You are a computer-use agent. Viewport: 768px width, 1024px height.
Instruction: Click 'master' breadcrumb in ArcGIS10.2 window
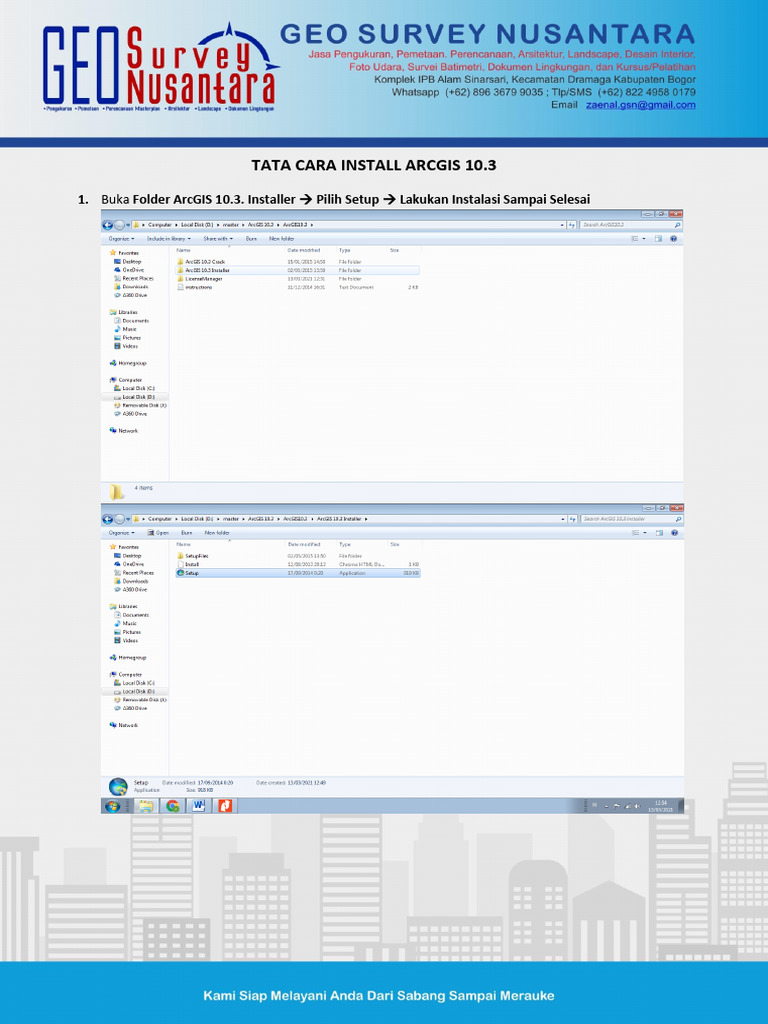[231, 225]
